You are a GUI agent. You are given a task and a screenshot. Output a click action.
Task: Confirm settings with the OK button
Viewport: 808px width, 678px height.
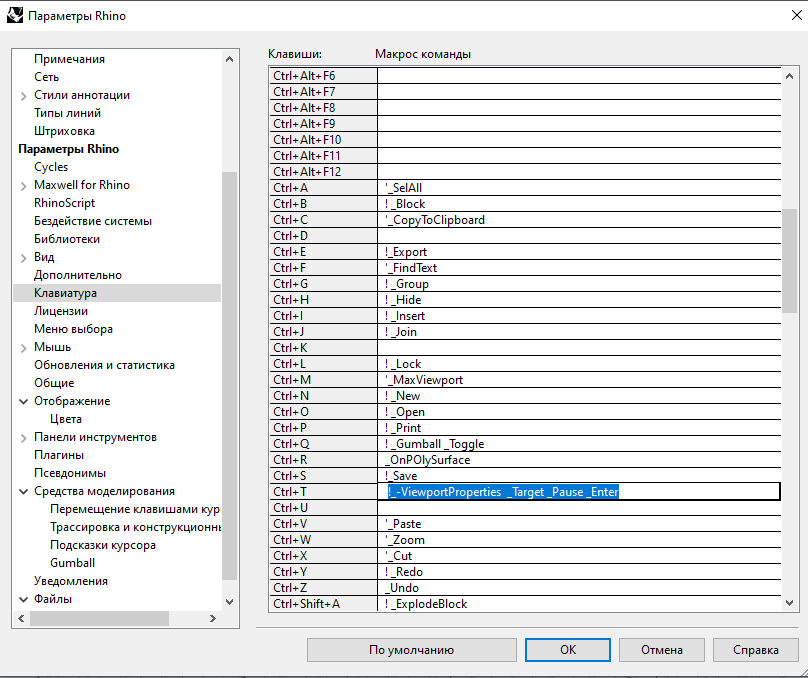point(567,649)
